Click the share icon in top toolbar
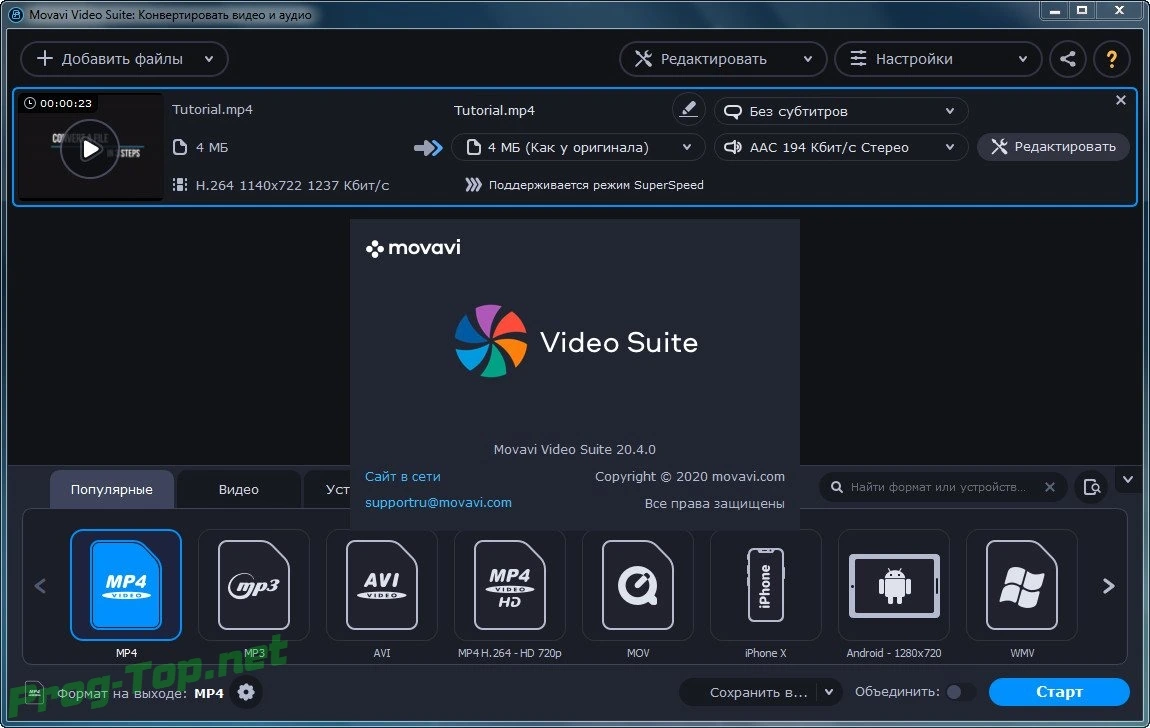 pos(1068,59)
